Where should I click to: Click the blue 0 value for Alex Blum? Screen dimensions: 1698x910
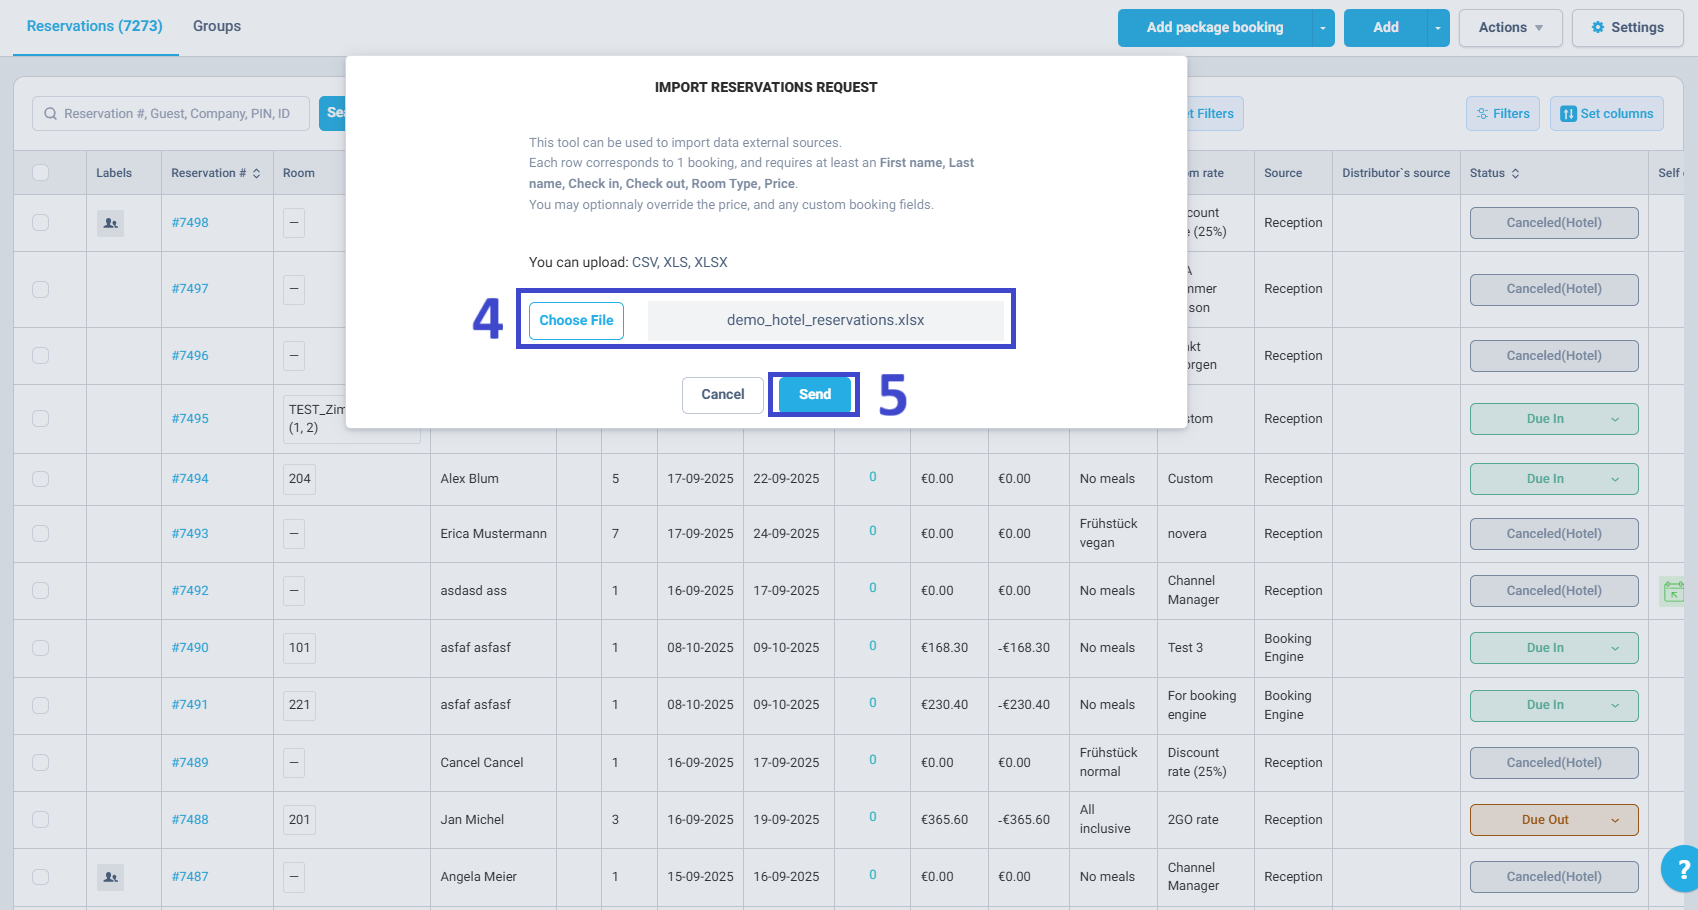pos(873,478)
